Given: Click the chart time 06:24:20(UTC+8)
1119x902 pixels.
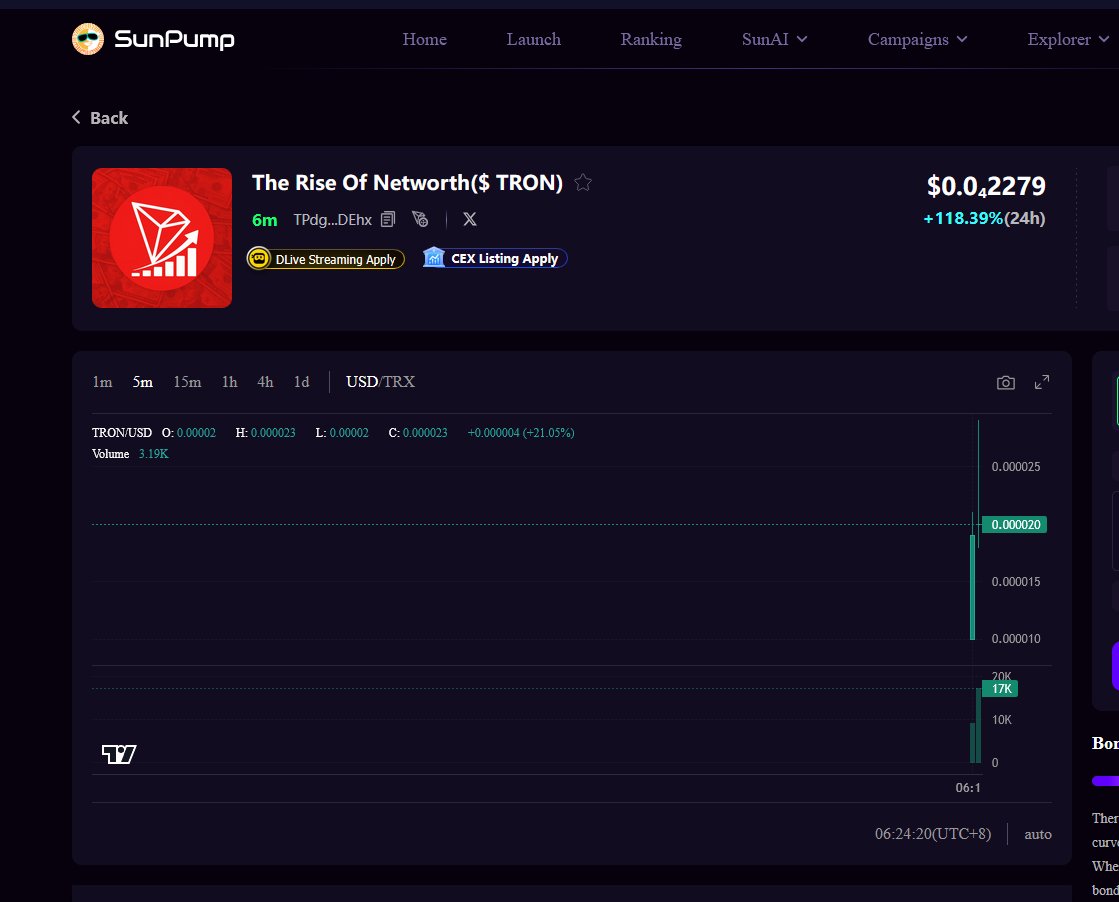Looking at the screenshot, I should point(933,833).
